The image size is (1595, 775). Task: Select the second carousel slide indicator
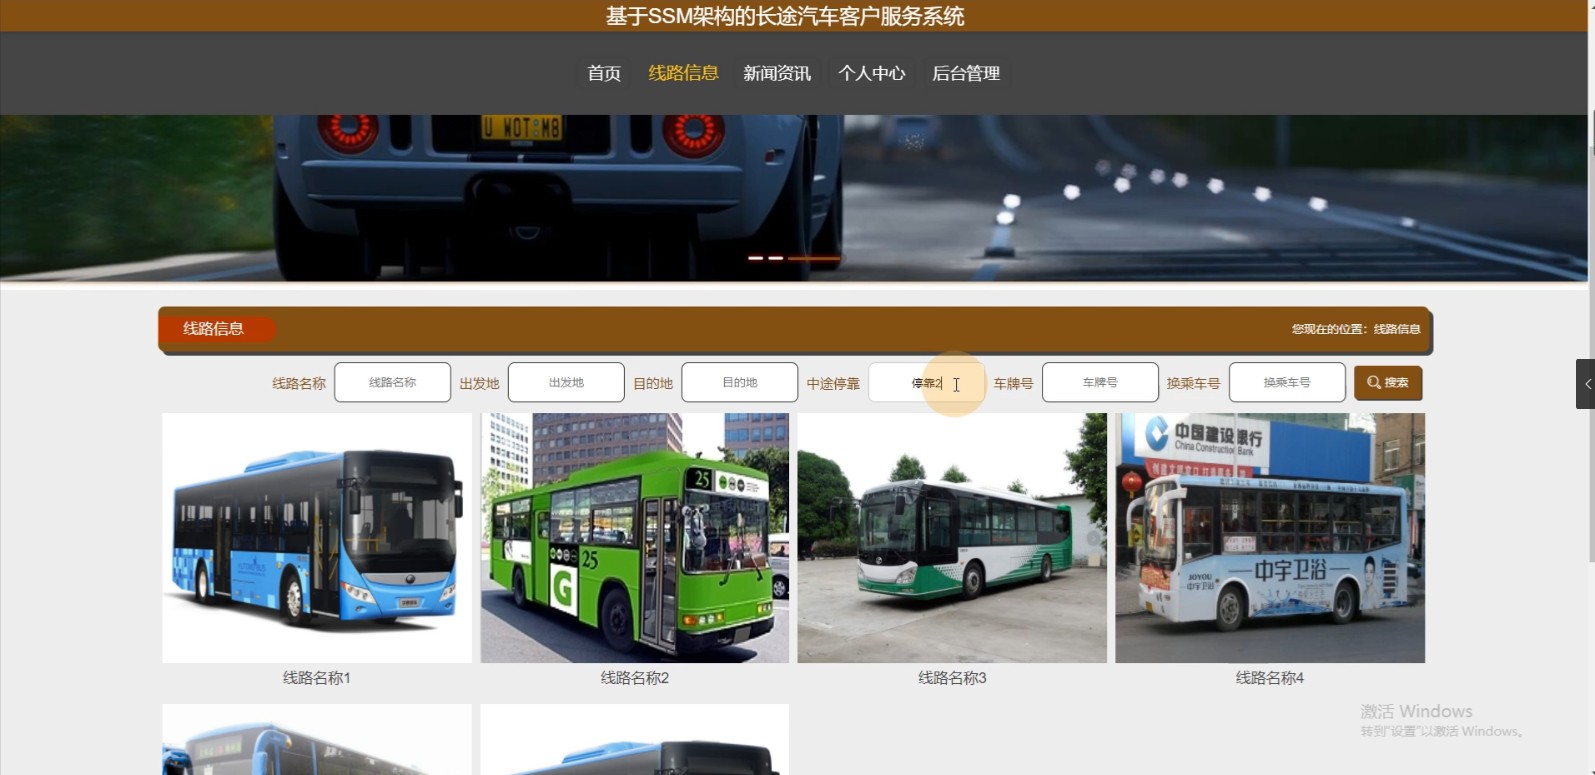click(x=775, y=258)
